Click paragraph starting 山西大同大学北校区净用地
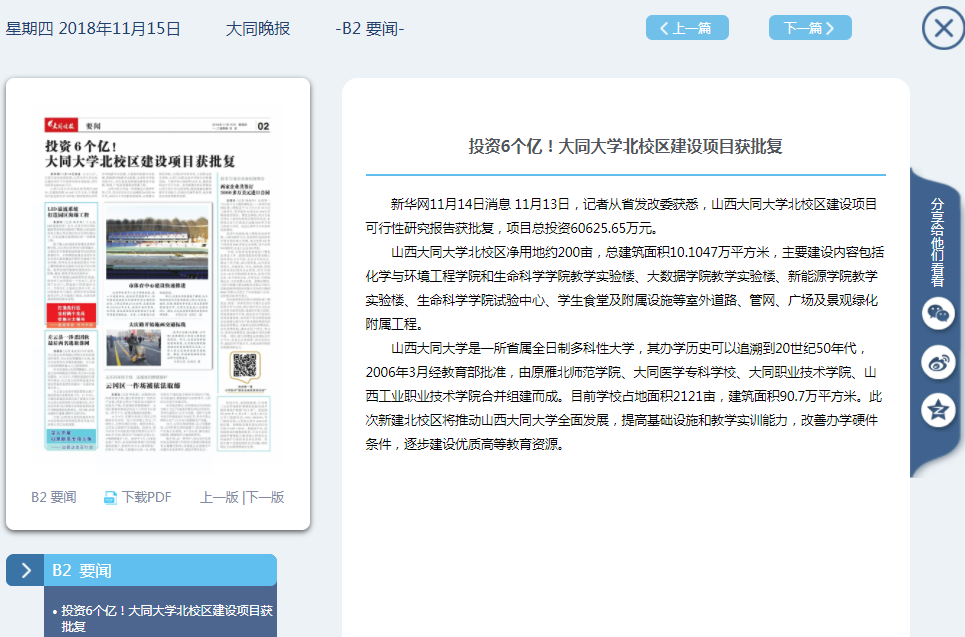Image resolution: width=965 pixels, height=637 pixels. tap(625, 288)
